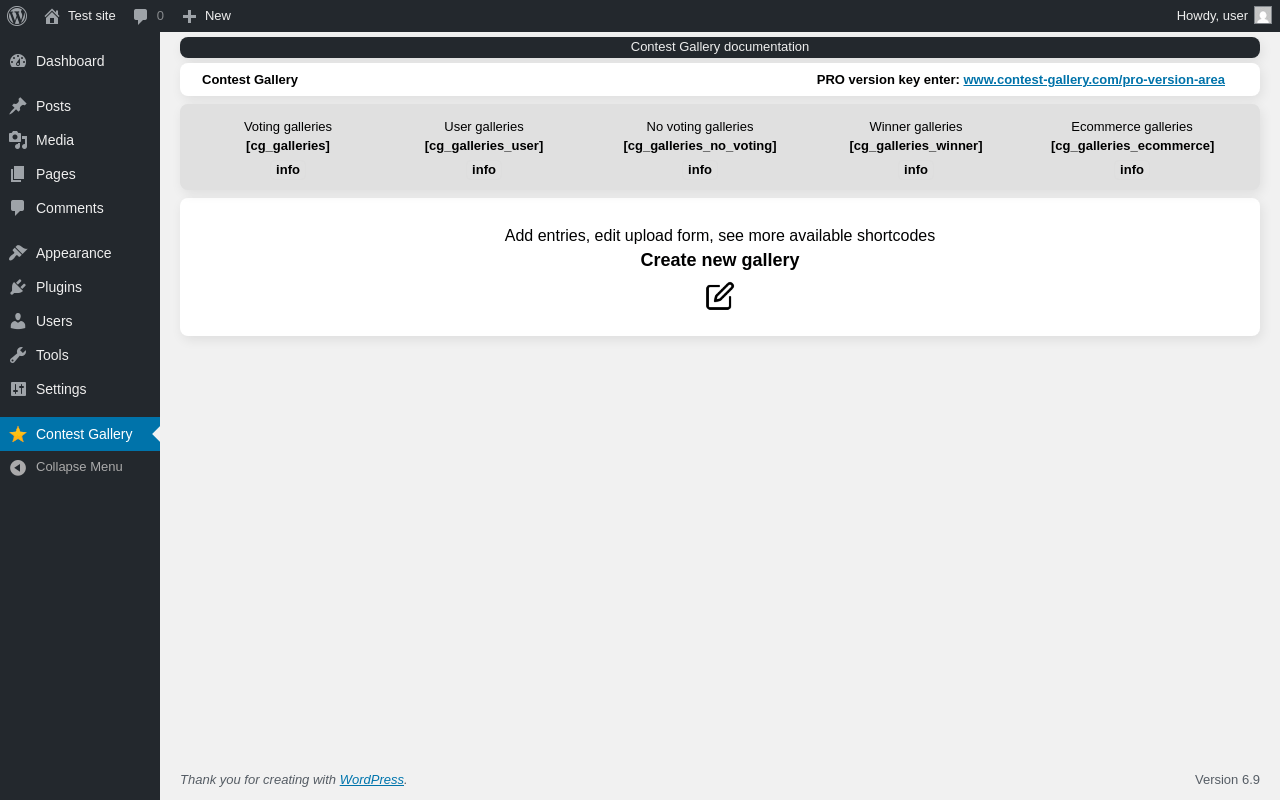Click the Posts pushpin icon
This screenshot has width=1280, height=800.
coord(18,106)
